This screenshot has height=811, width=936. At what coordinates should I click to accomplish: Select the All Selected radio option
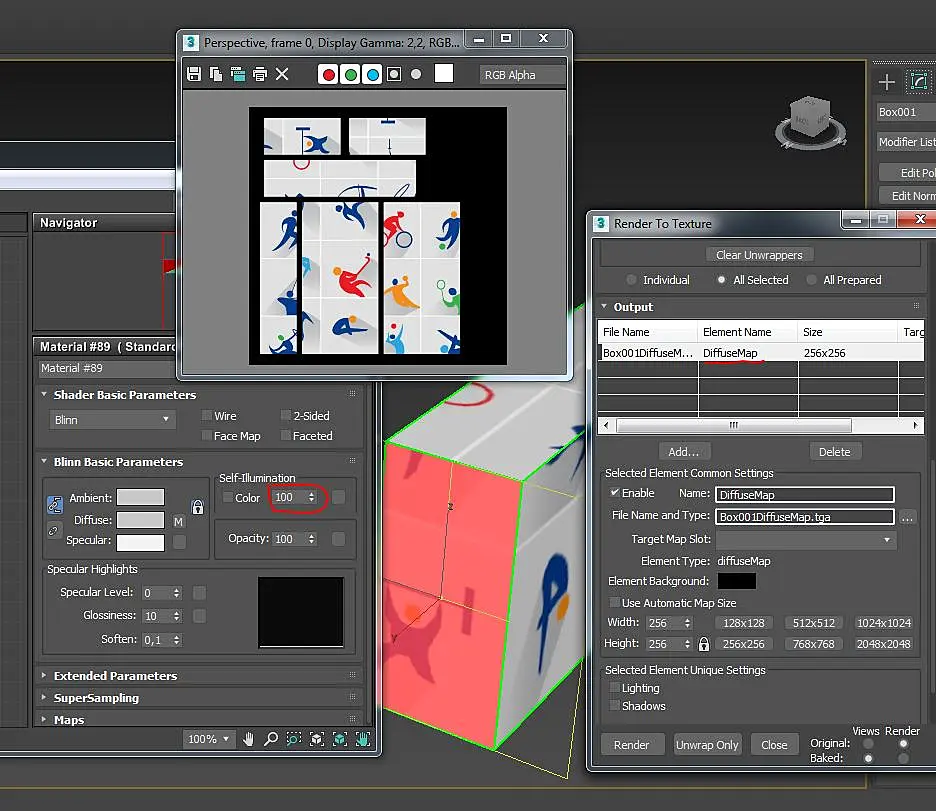pyautogui.click(x=721, y=280)
